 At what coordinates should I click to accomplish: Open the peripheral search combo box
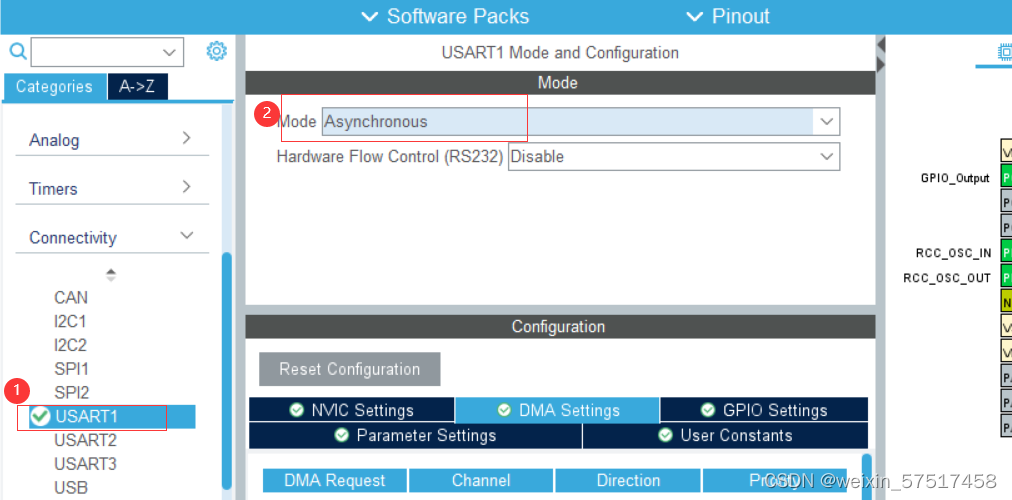pyautogui.click(x=107, y=52)
